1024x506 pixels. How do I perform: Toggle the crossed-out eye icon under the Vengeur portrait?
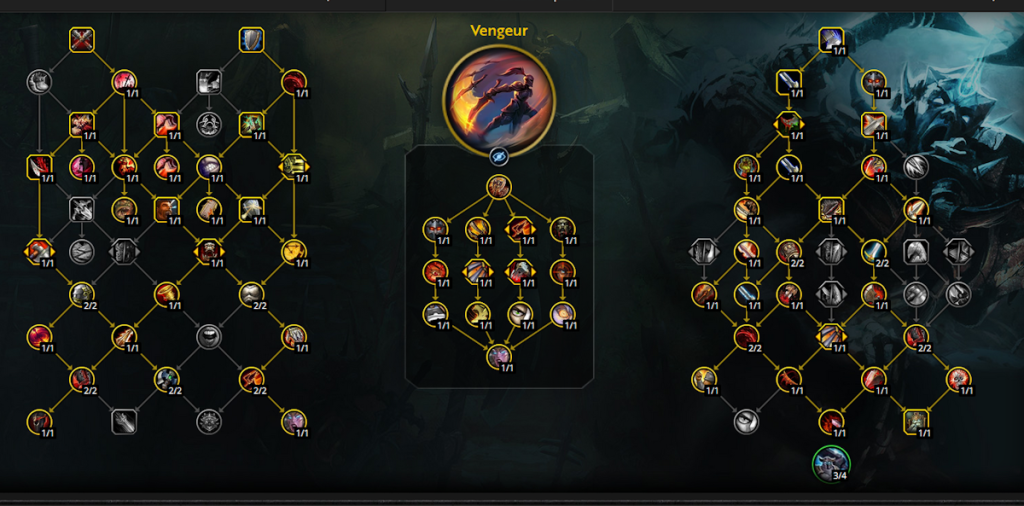tap(499, 157)
